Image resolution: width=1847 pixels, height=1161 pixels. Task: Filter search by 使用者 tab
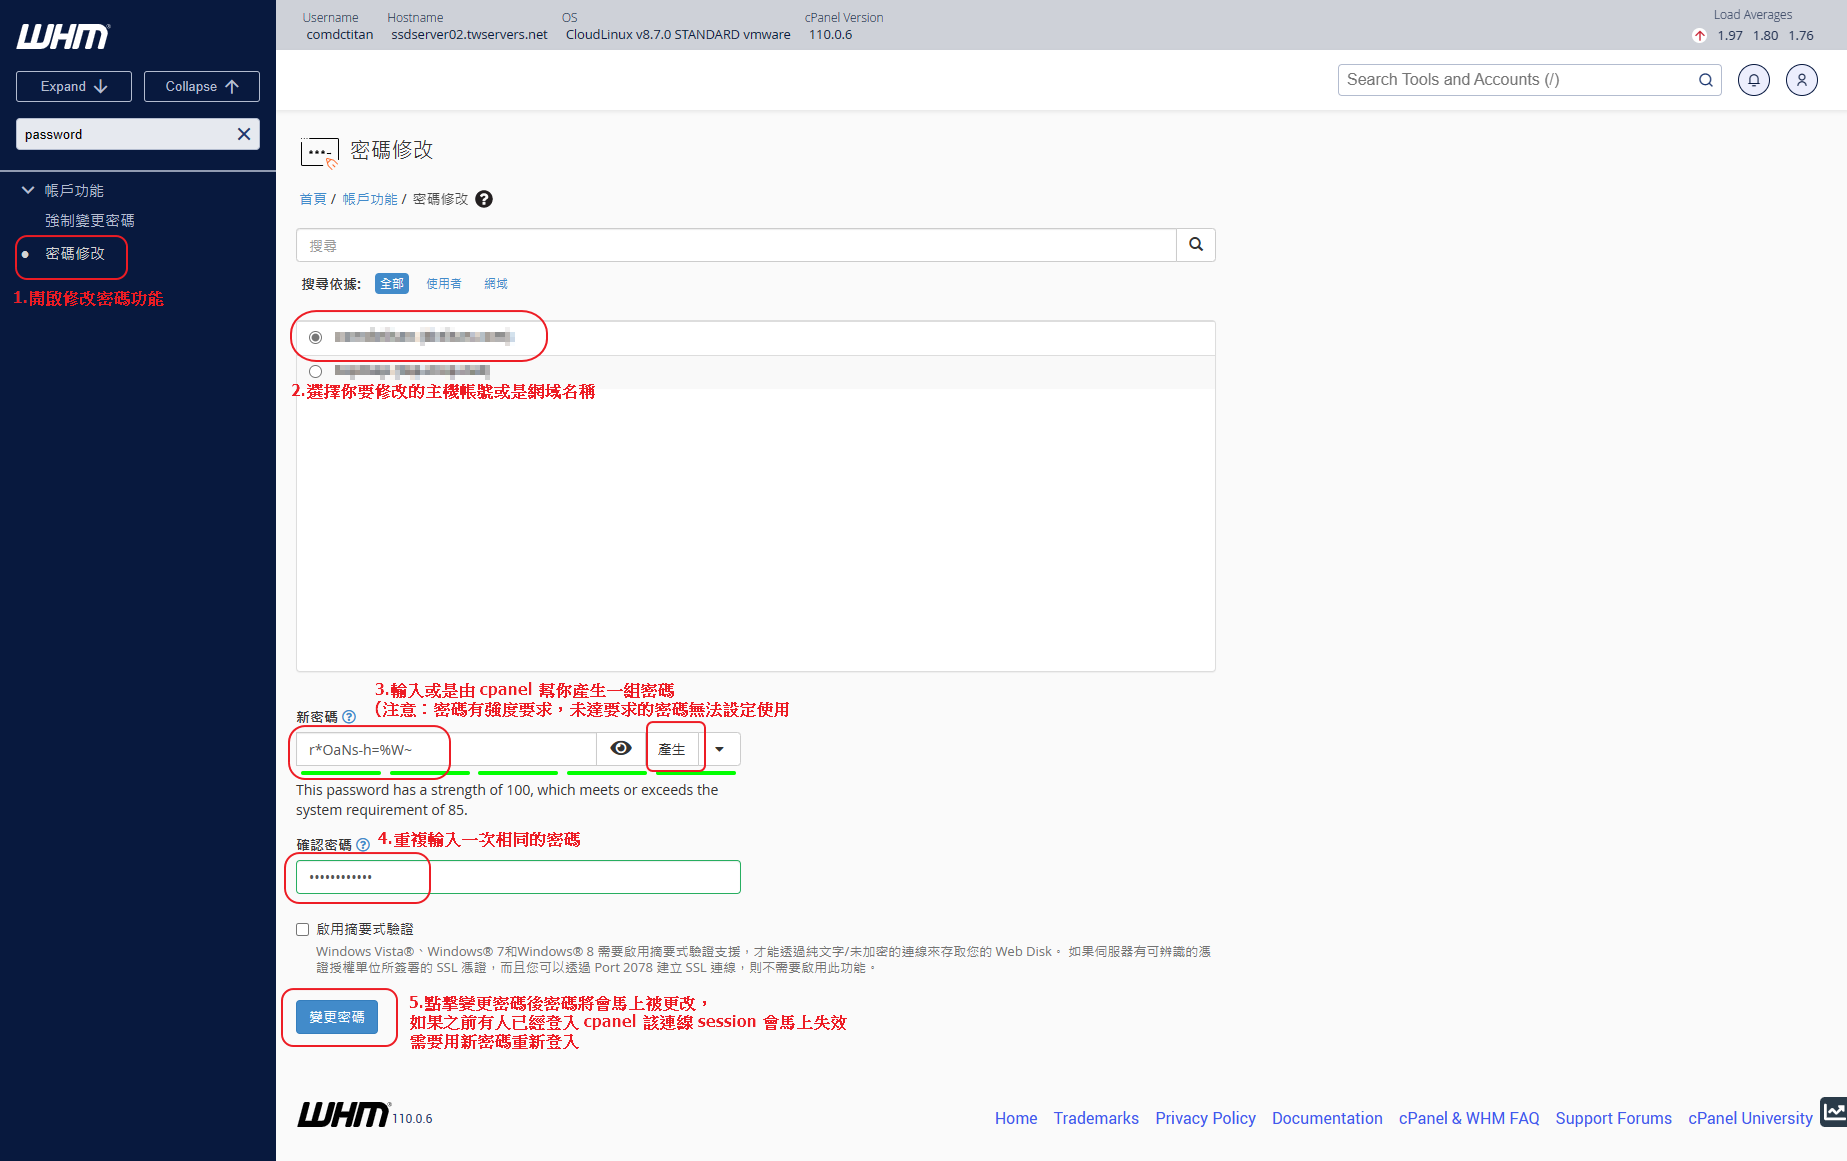444,284
